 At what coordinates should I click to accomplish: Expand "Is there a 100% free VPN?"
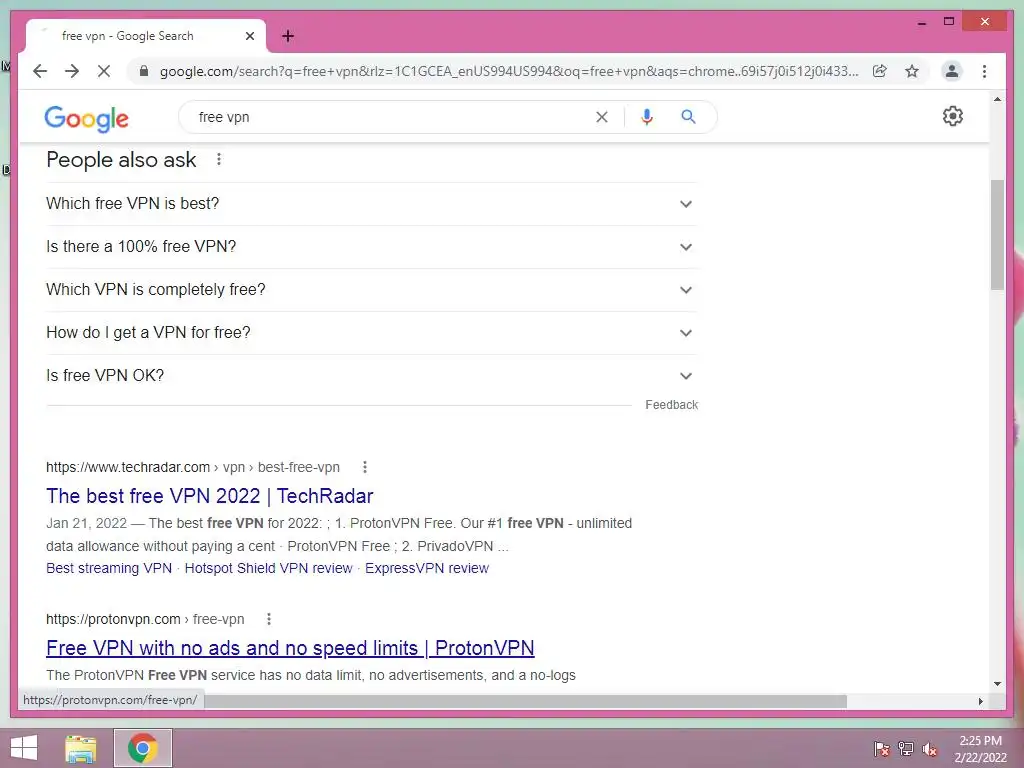coord(371,247)
